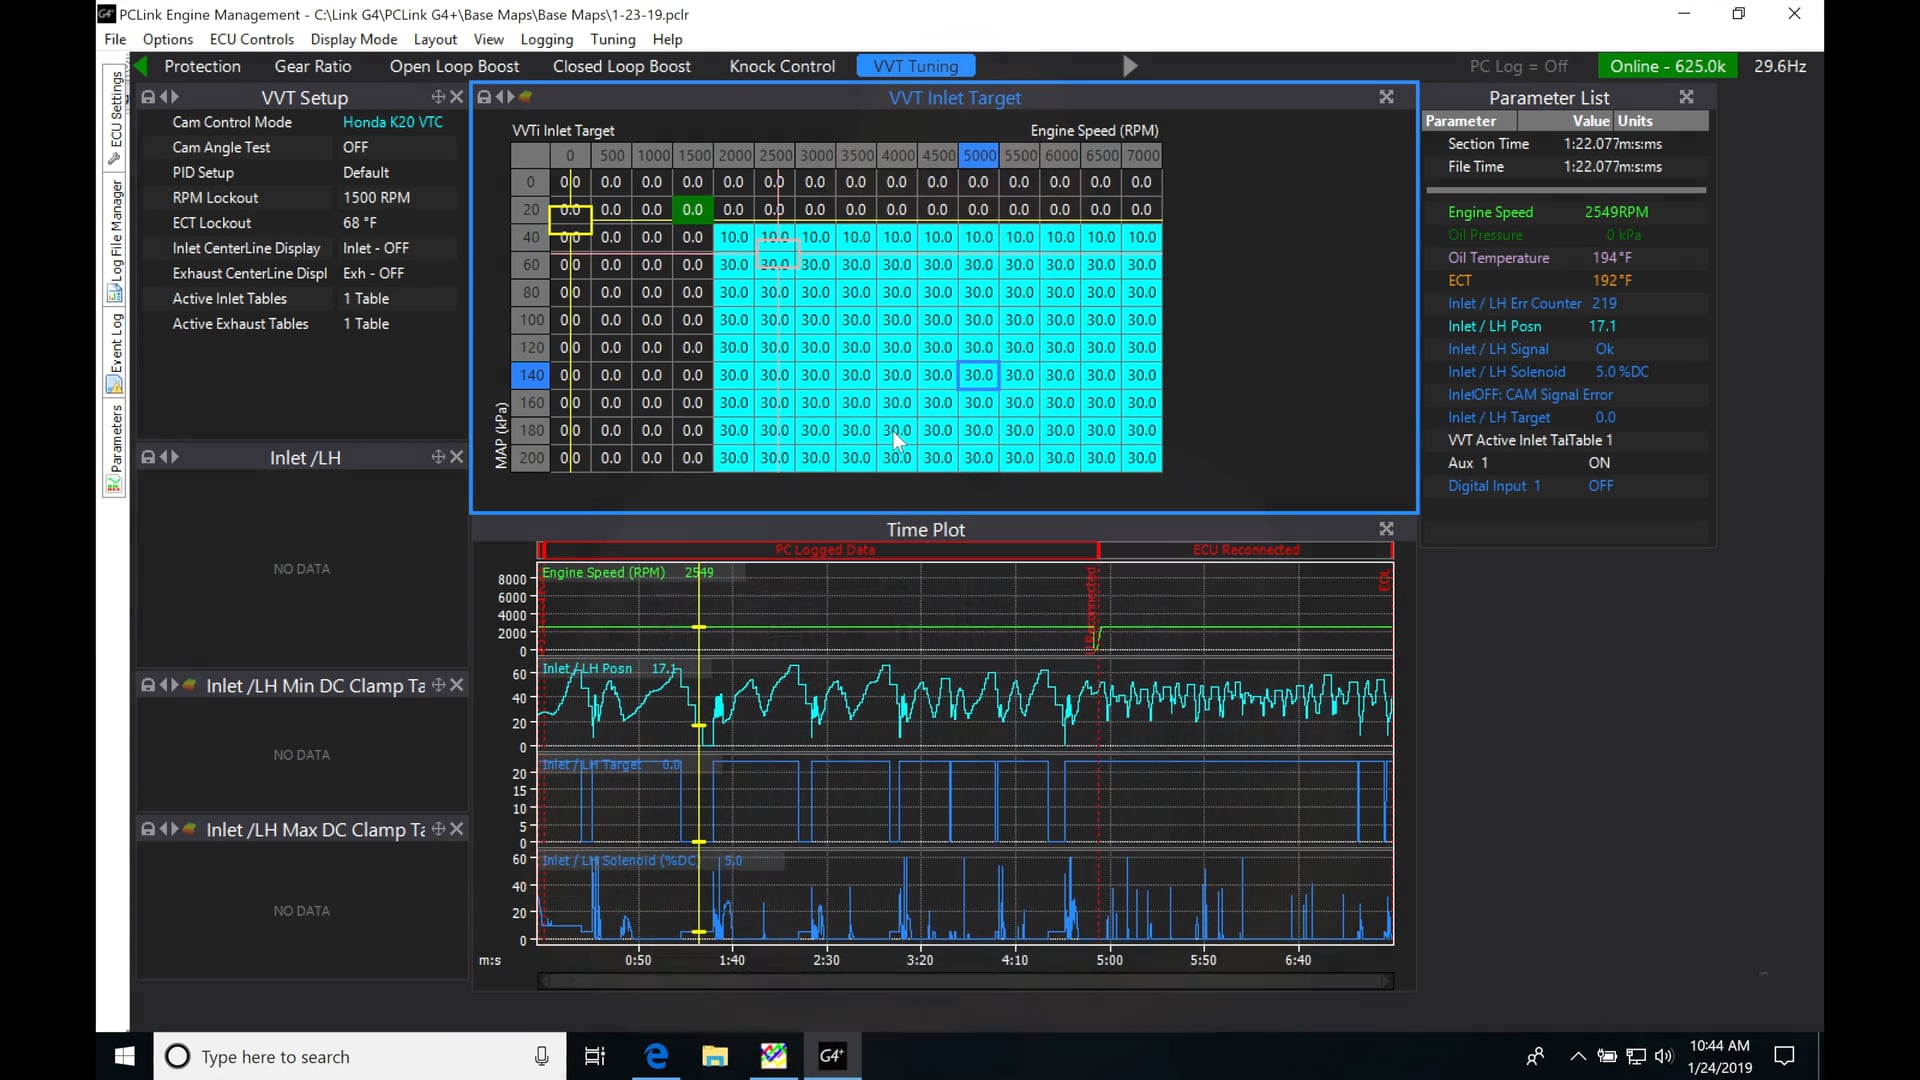The height and width of the screenshot is (1080, 1920).
Task: Select the 5000 RPM column header cell
Action: [979, 155]
